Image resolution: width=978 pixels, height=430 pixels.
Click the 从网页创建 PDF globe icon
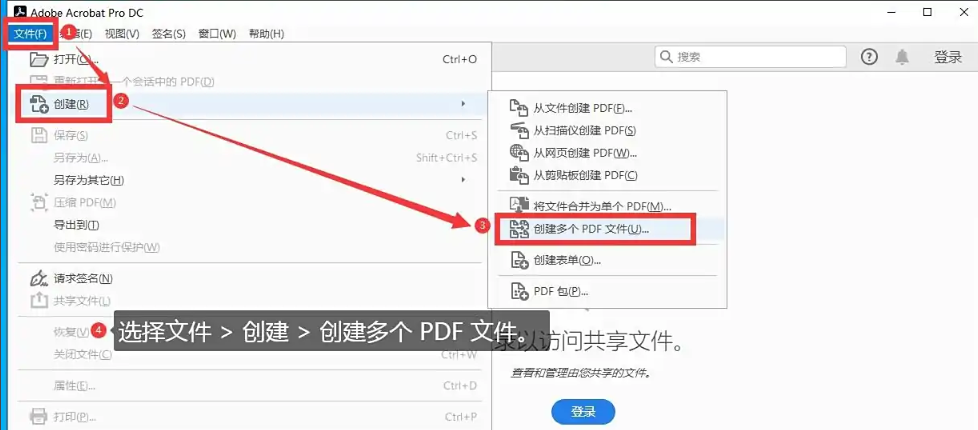pyautogui.click(x=519, y=153)
